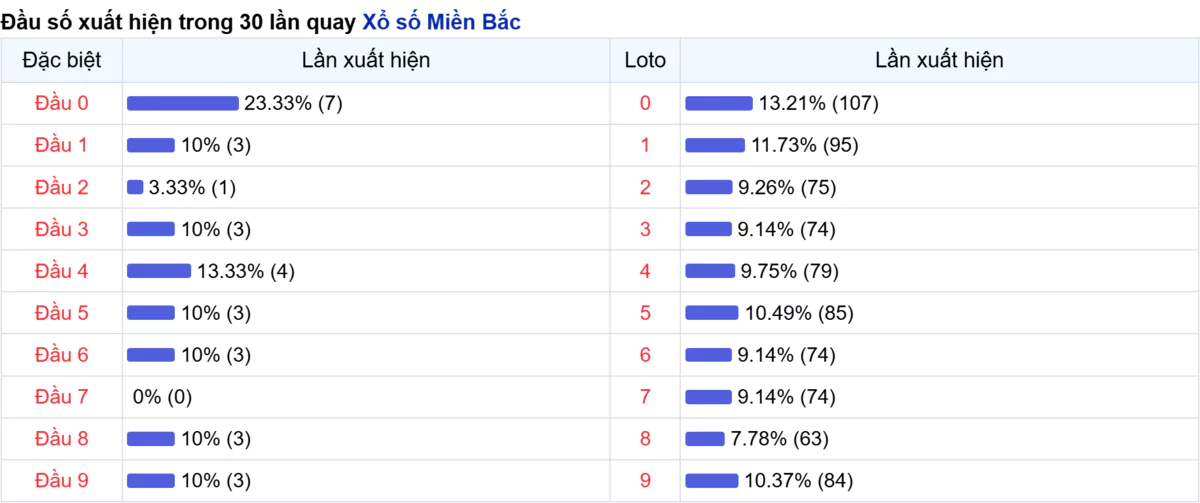
Task: Select the Loto column header
Action: click(645, 61)
